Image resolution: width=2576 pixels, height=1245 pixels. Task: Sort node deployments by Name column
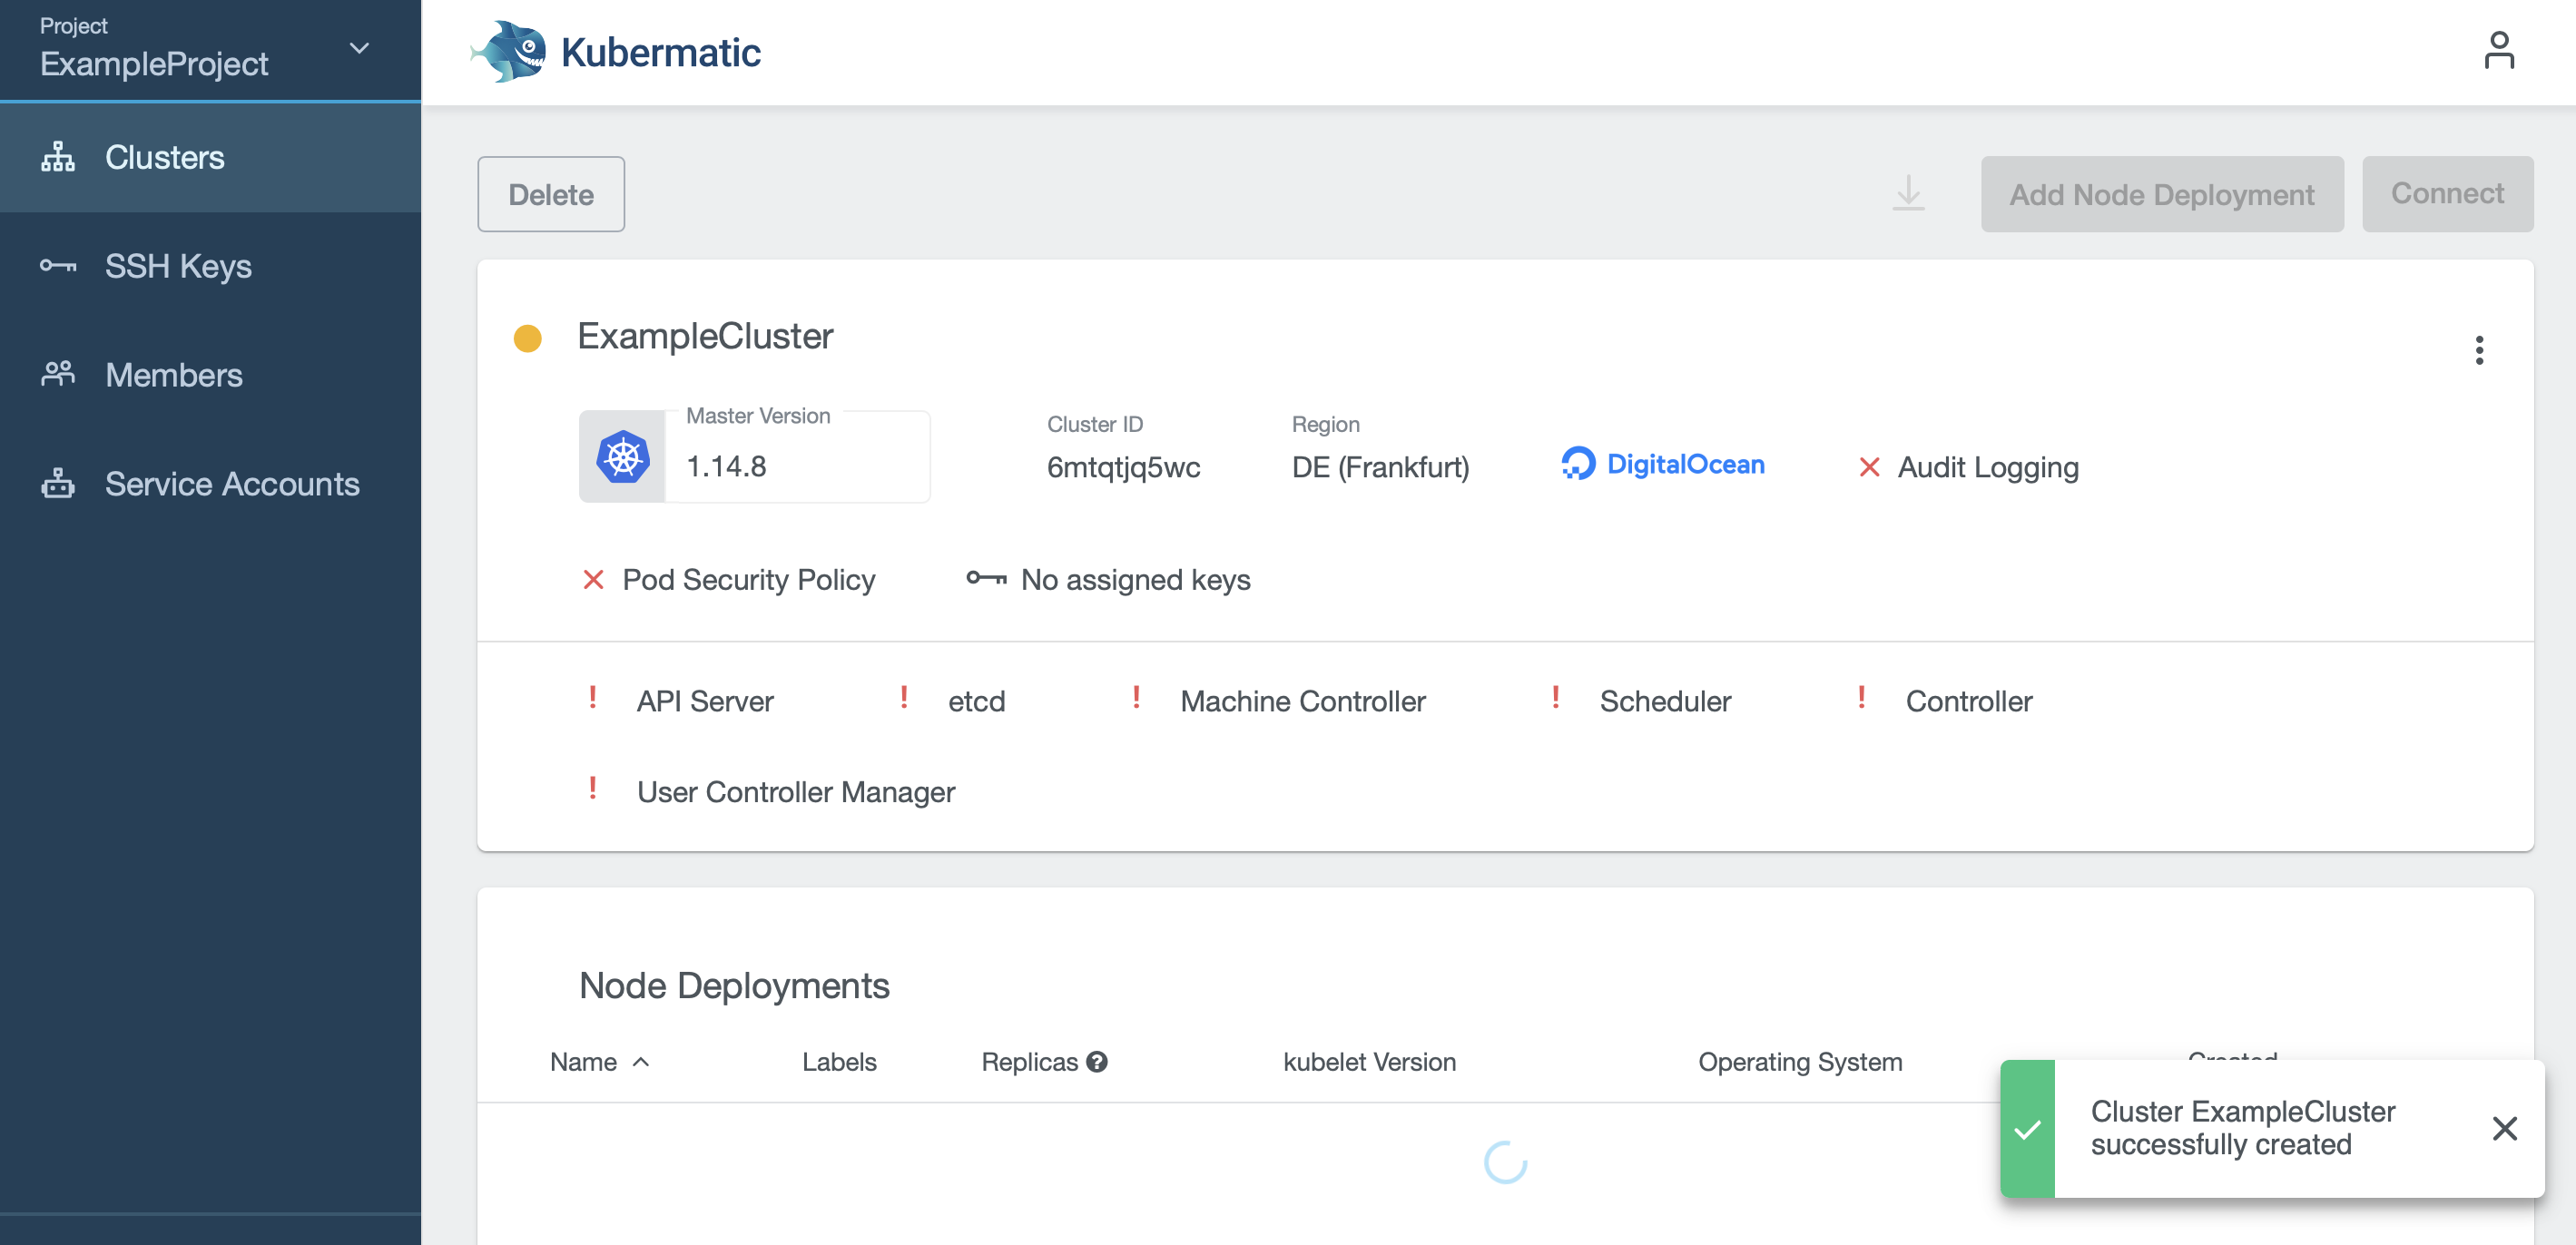pos(583,1062)
